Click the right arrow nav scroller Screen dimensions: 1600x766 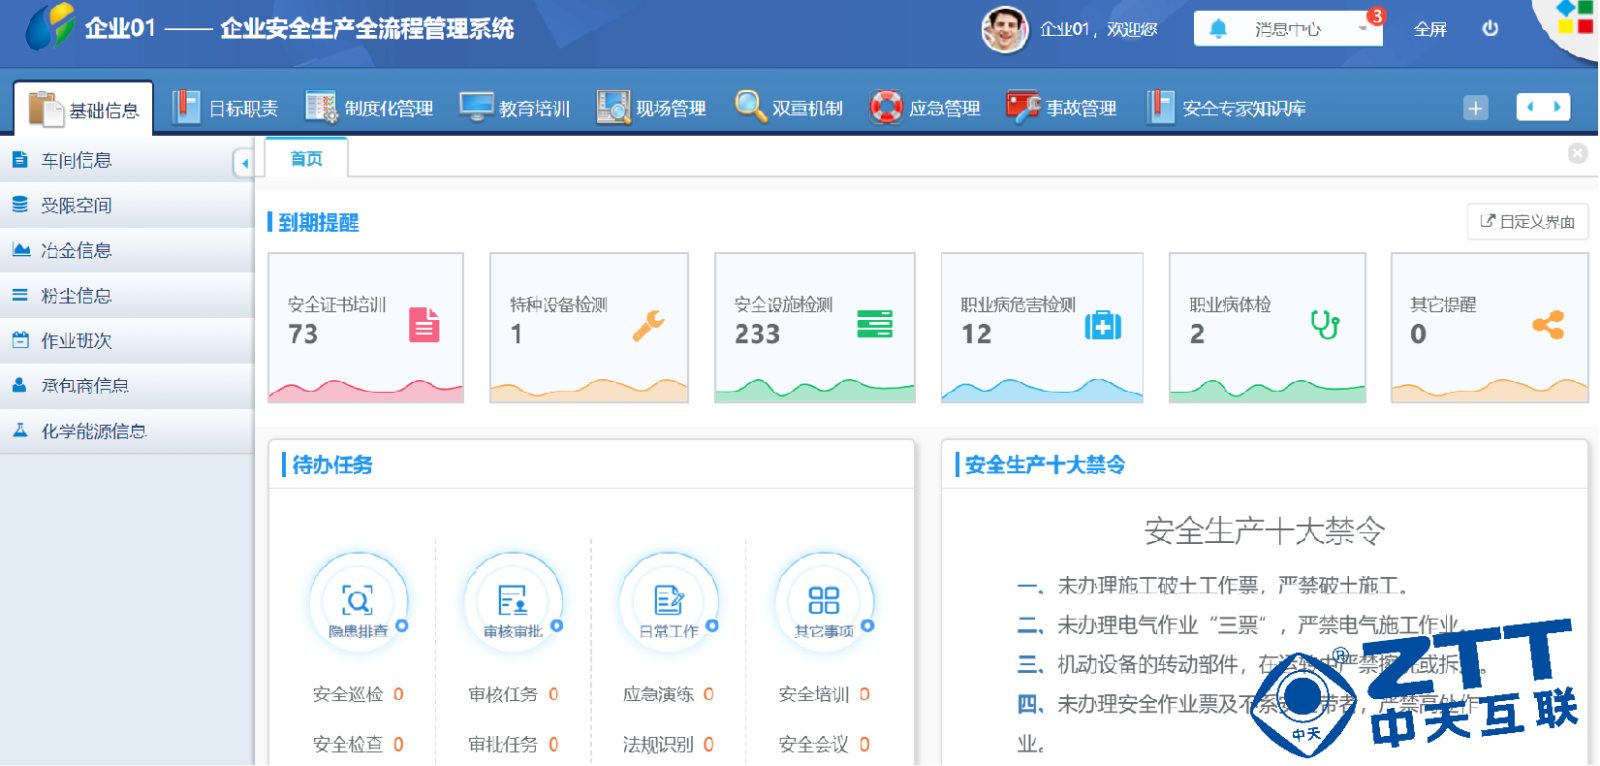pos(1557,106)
